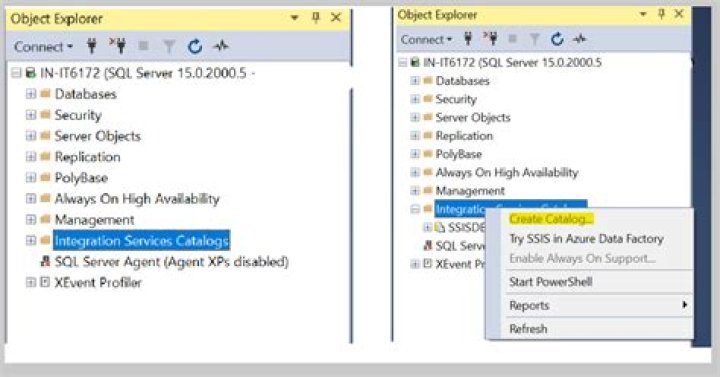Open Activity Monitor icon in right Object Explorer

pos(580,39)
